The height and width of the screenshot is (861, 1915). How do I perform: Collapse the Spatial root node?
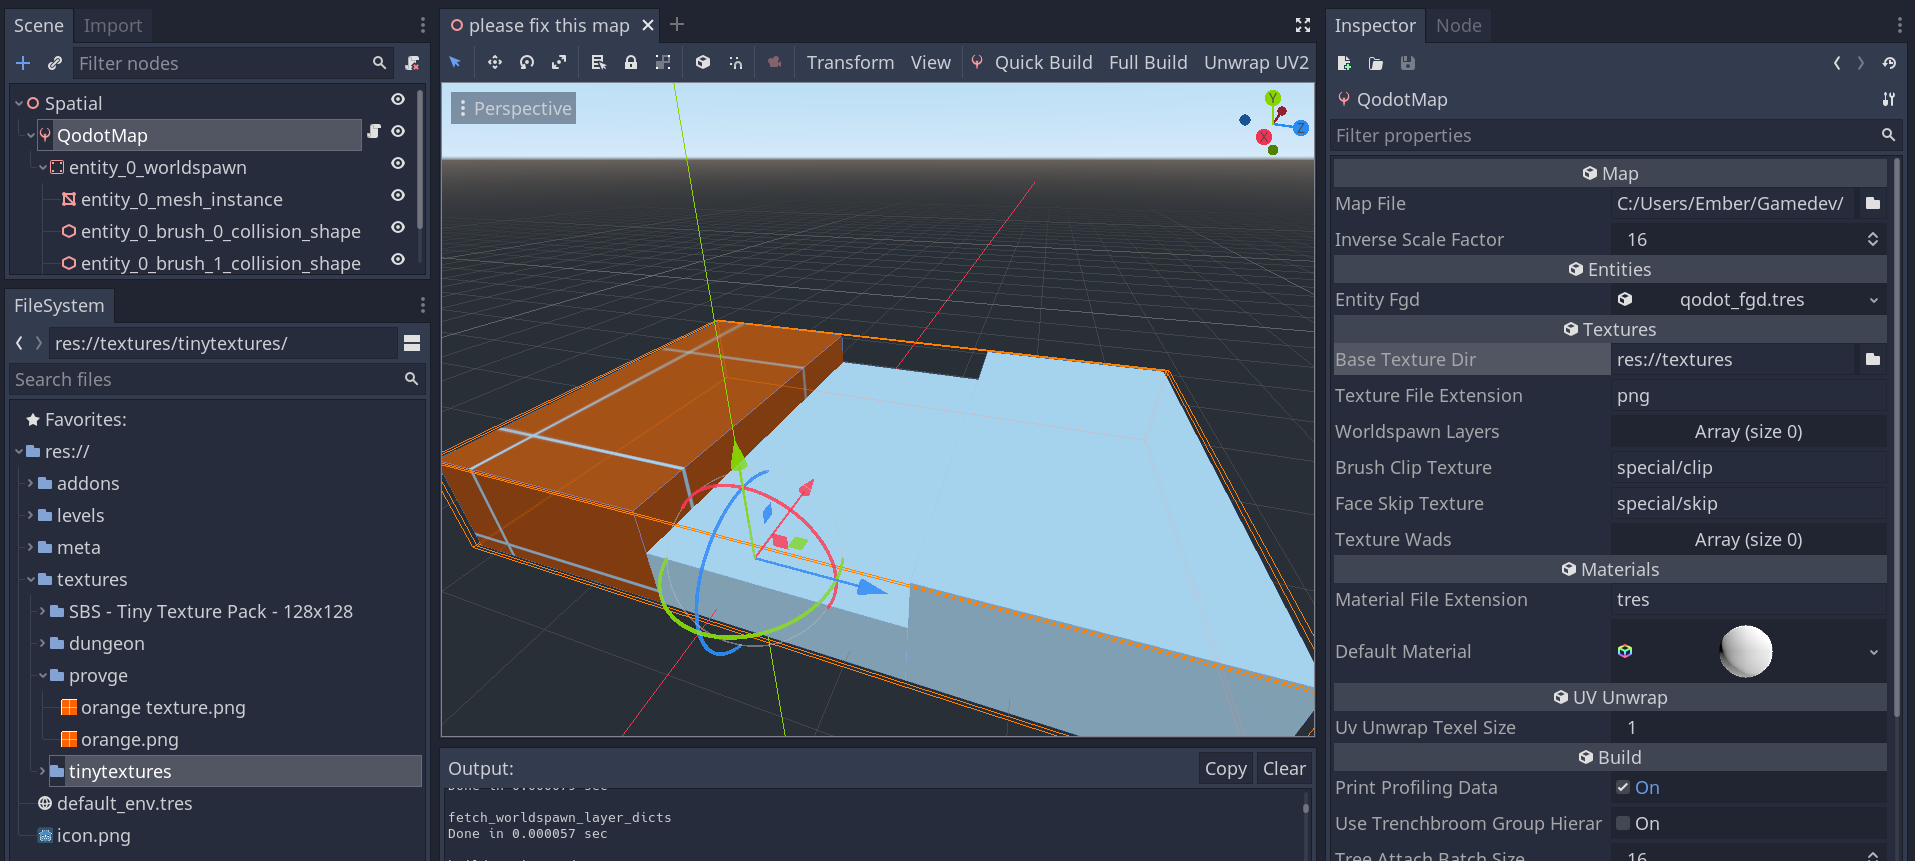tap(19, 103)
